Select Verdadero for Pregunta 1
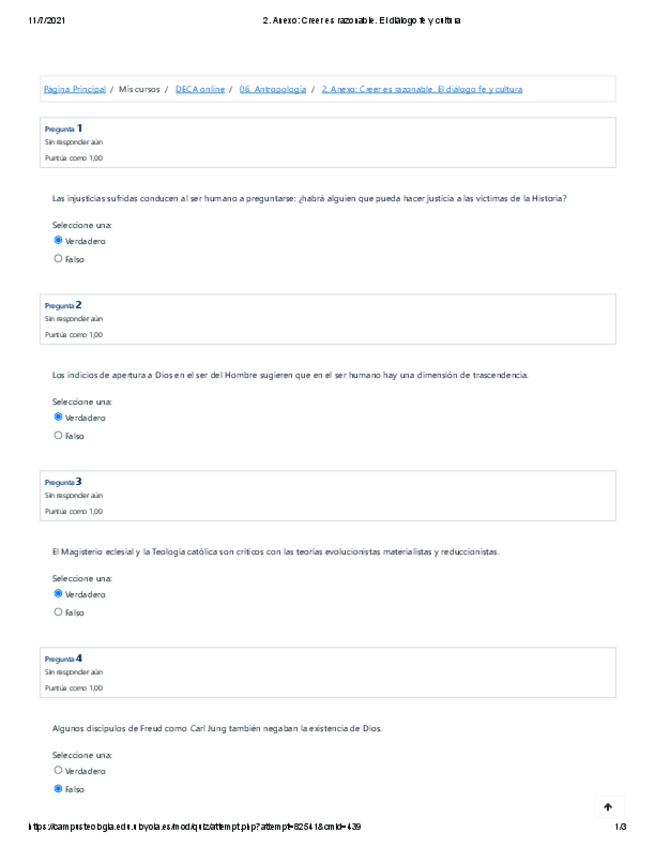This screenshot has width=655, height=848. (58, 241)
